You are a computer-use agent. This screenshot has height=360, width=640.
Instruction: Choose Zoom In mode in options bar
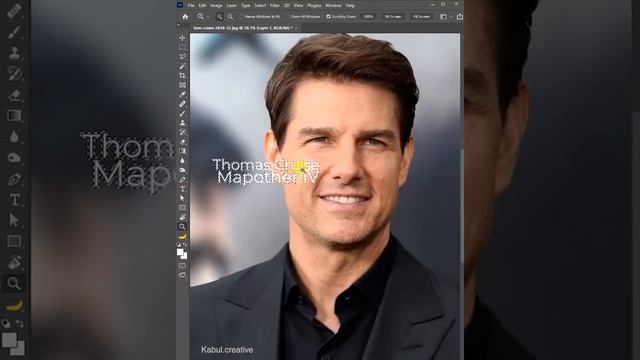220,17
